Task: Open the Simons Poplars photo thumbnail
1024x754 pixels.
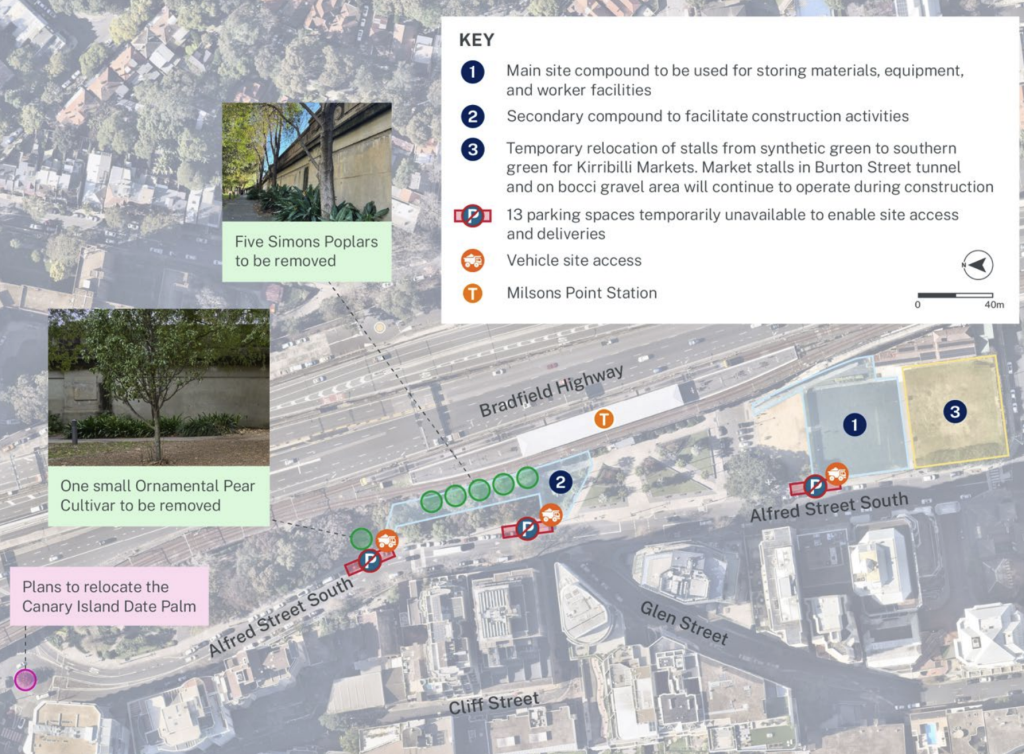Action: (x=306, y=161)
